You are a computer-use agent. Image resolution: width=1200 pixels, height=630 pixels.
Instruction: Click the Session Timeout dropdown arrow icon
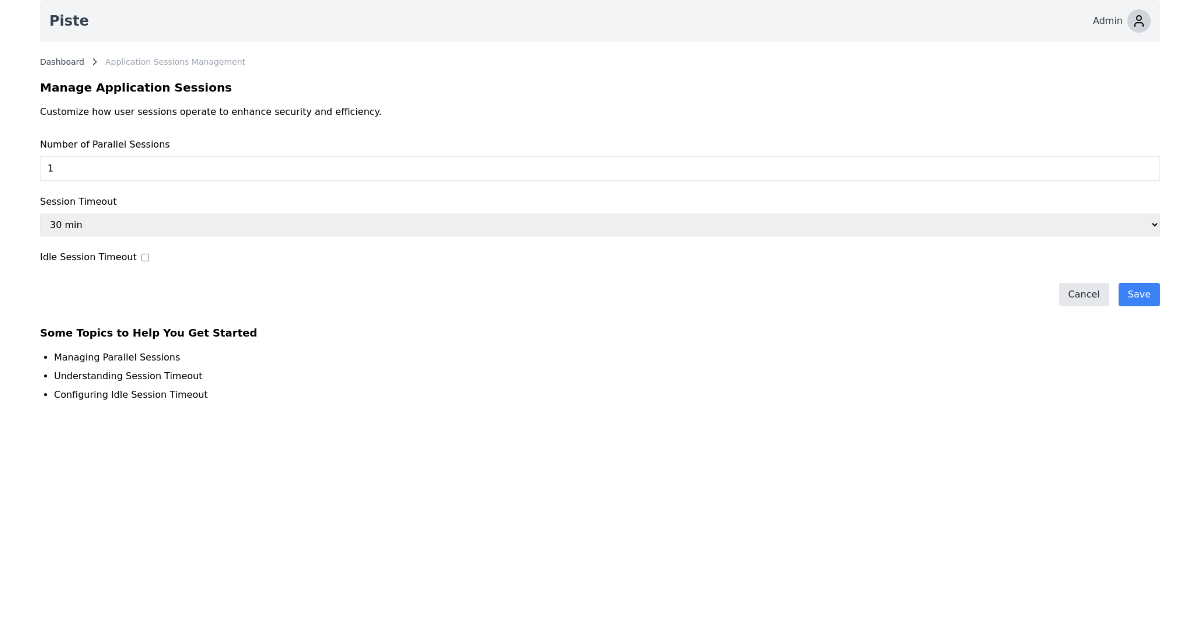(x=1152, y=224)
